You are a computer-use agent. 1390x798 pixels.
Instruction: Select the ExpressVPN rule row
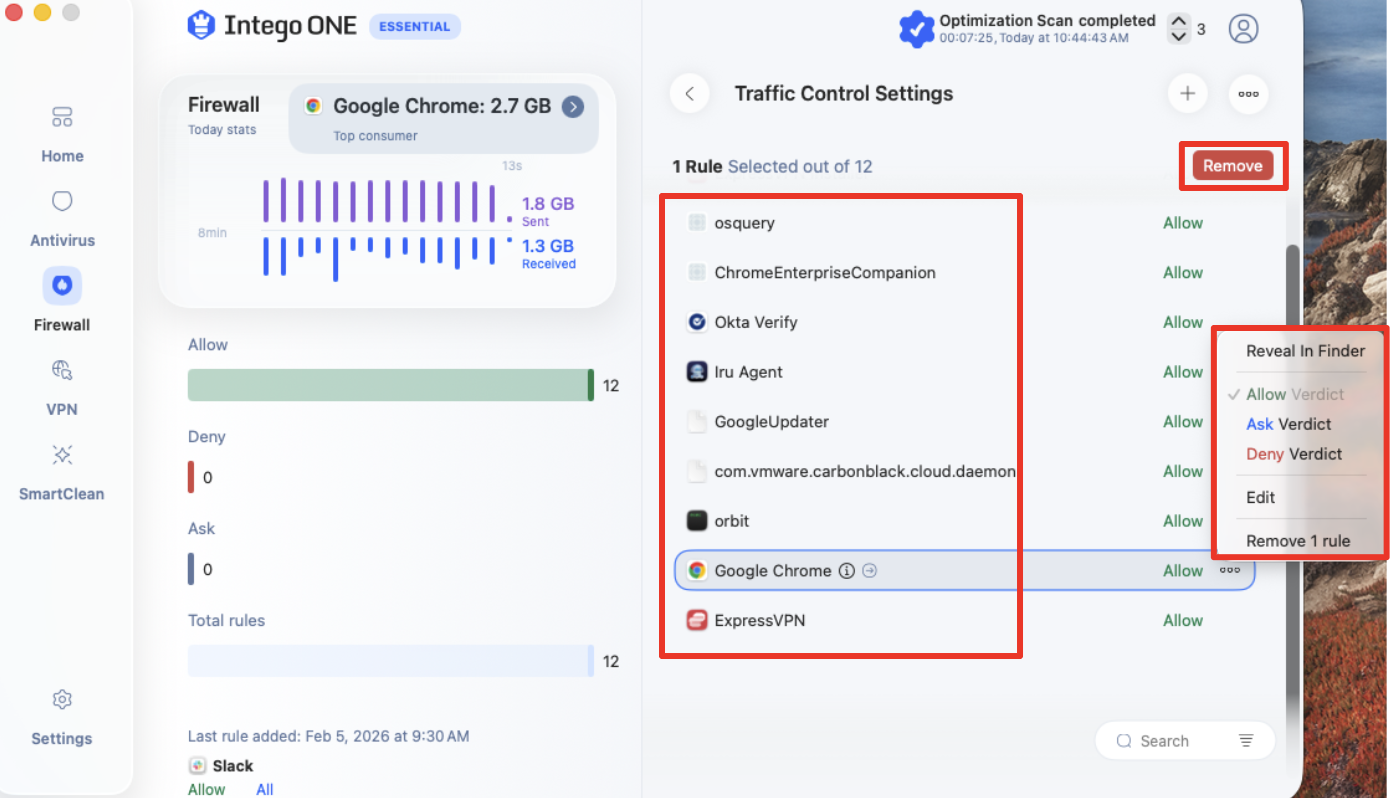click(x=964, y=621)
